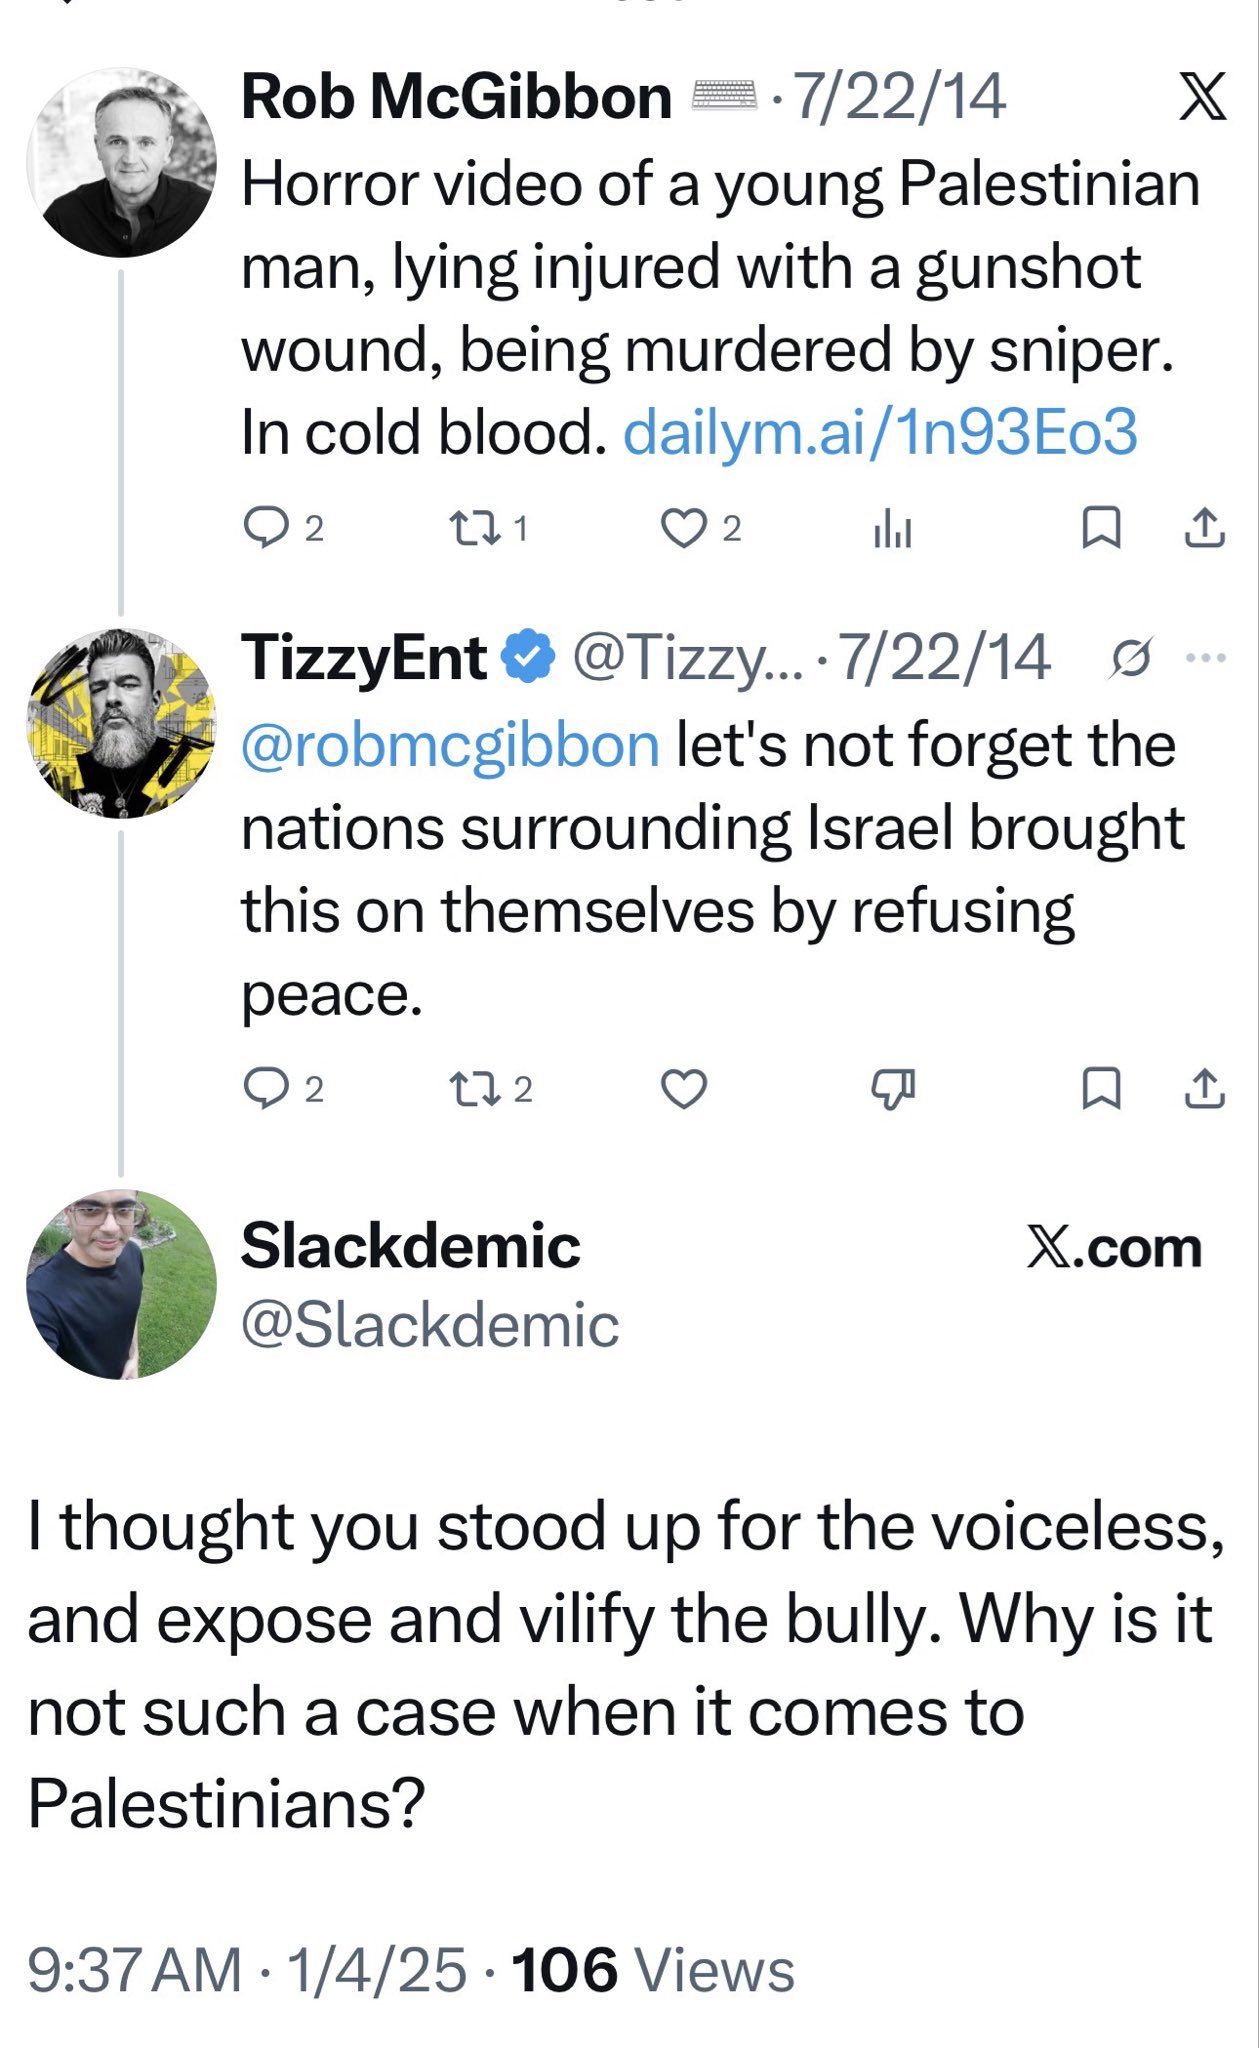Reply to TizzyEnt's tweet
This screenshot has width=1259, height=2048.
click(x=266, y=1089)
